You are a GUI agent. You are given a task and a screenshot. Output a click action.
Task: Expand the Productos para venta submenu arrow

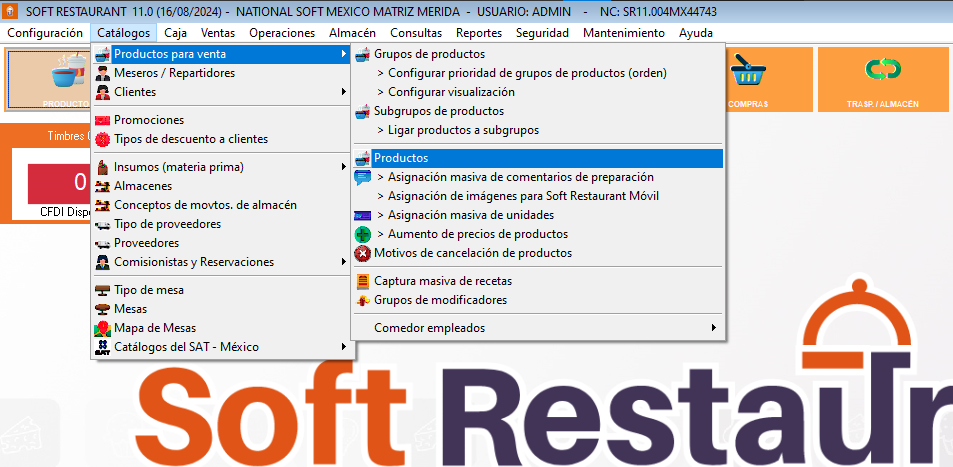344,55
